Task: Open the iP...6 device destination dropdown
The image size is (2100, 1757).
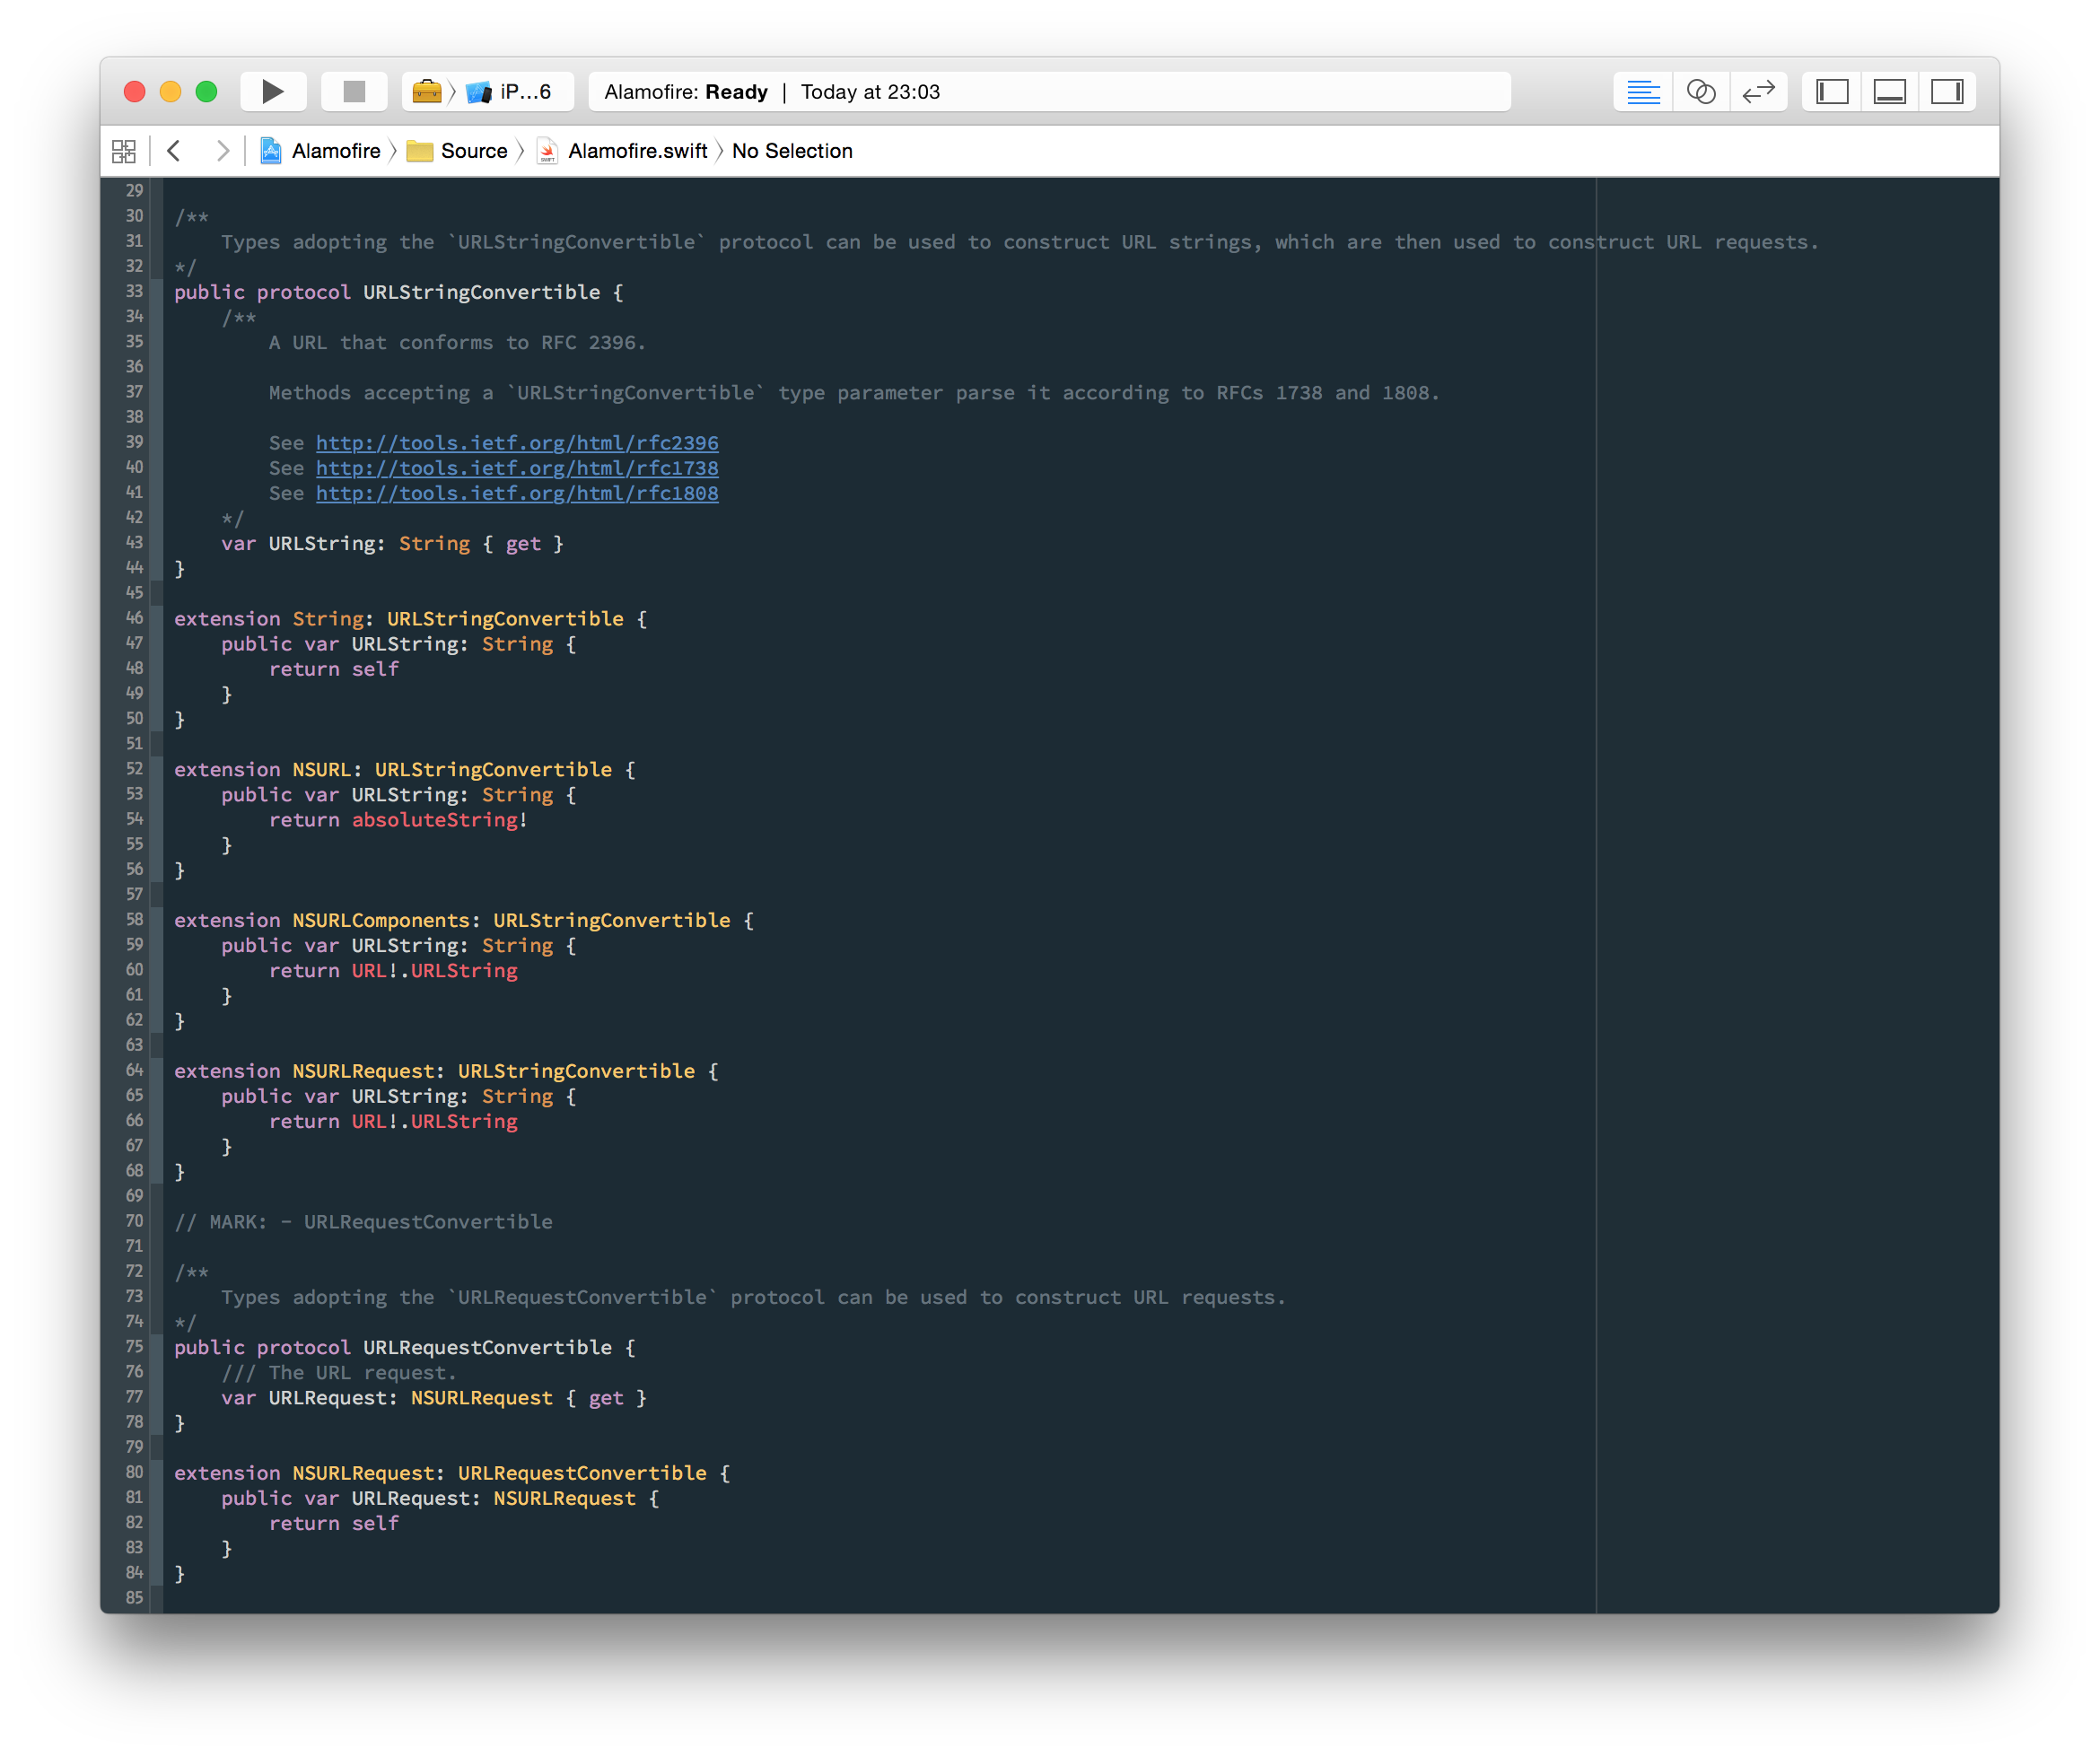Action: pyautogui.click(x=511, y=92)
